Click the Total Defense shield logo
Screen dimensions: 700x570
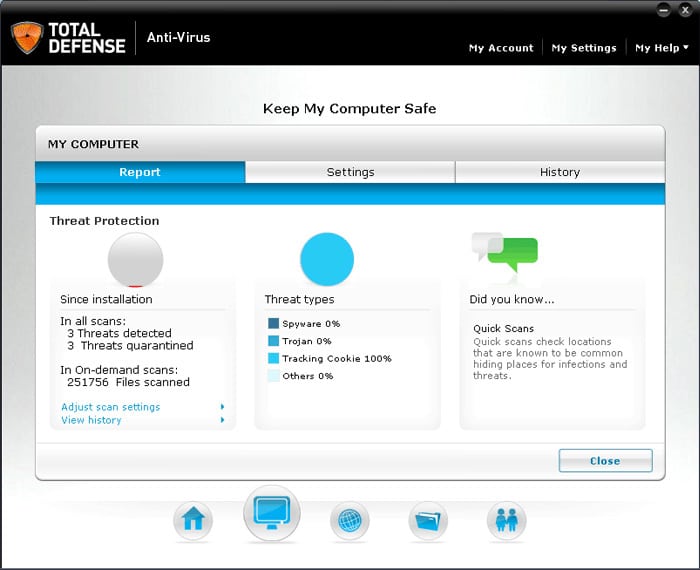click(x=27, y=38)
